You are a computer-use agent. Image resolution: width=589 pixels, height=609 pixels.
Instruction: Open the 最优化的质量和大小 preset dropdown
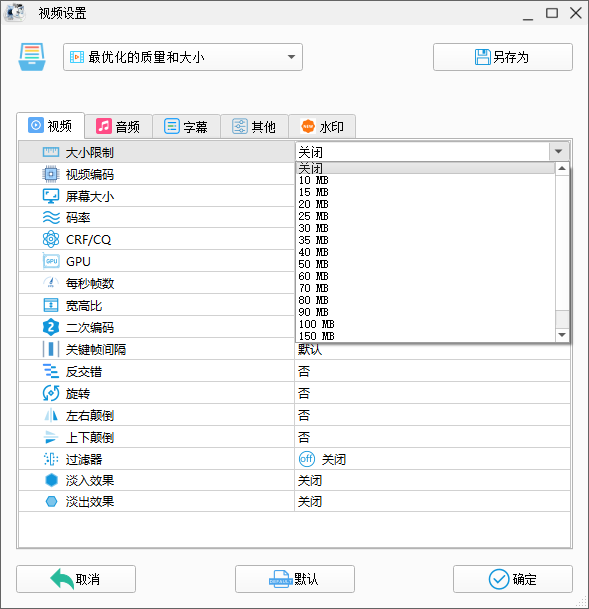[x=183, y=57]
